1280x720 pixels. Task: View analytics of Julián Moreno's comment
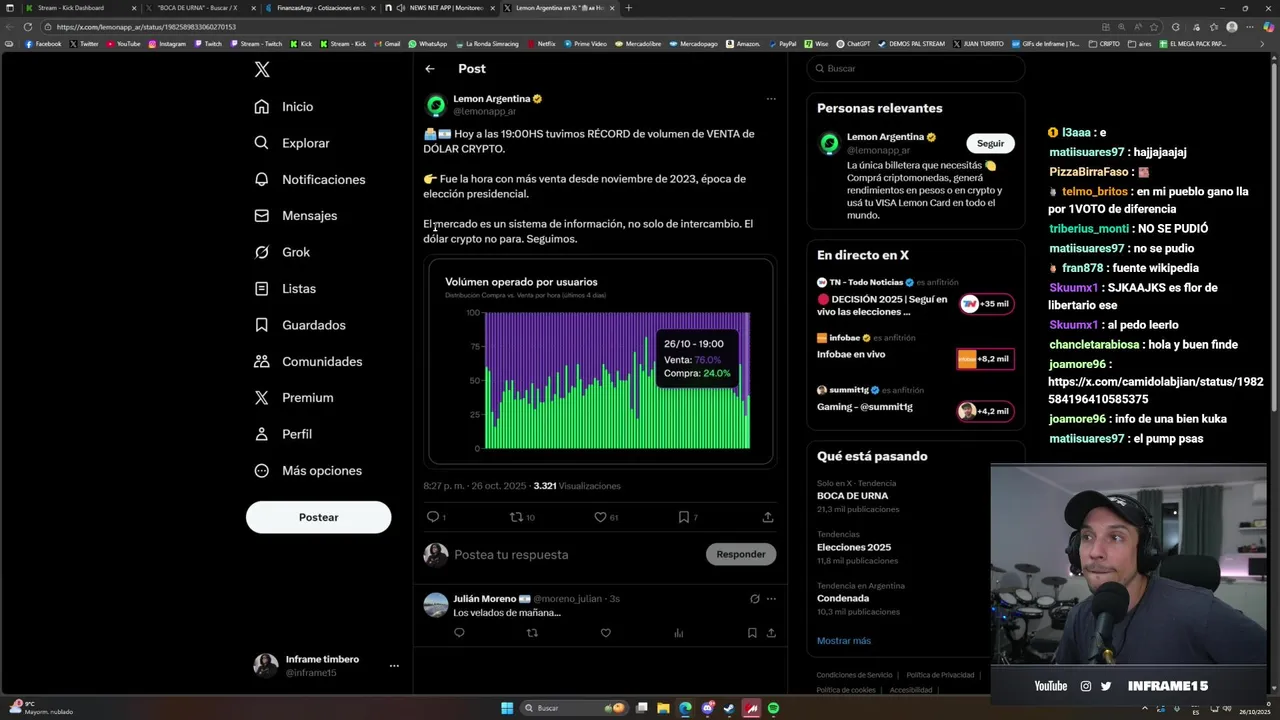(679, 633)
